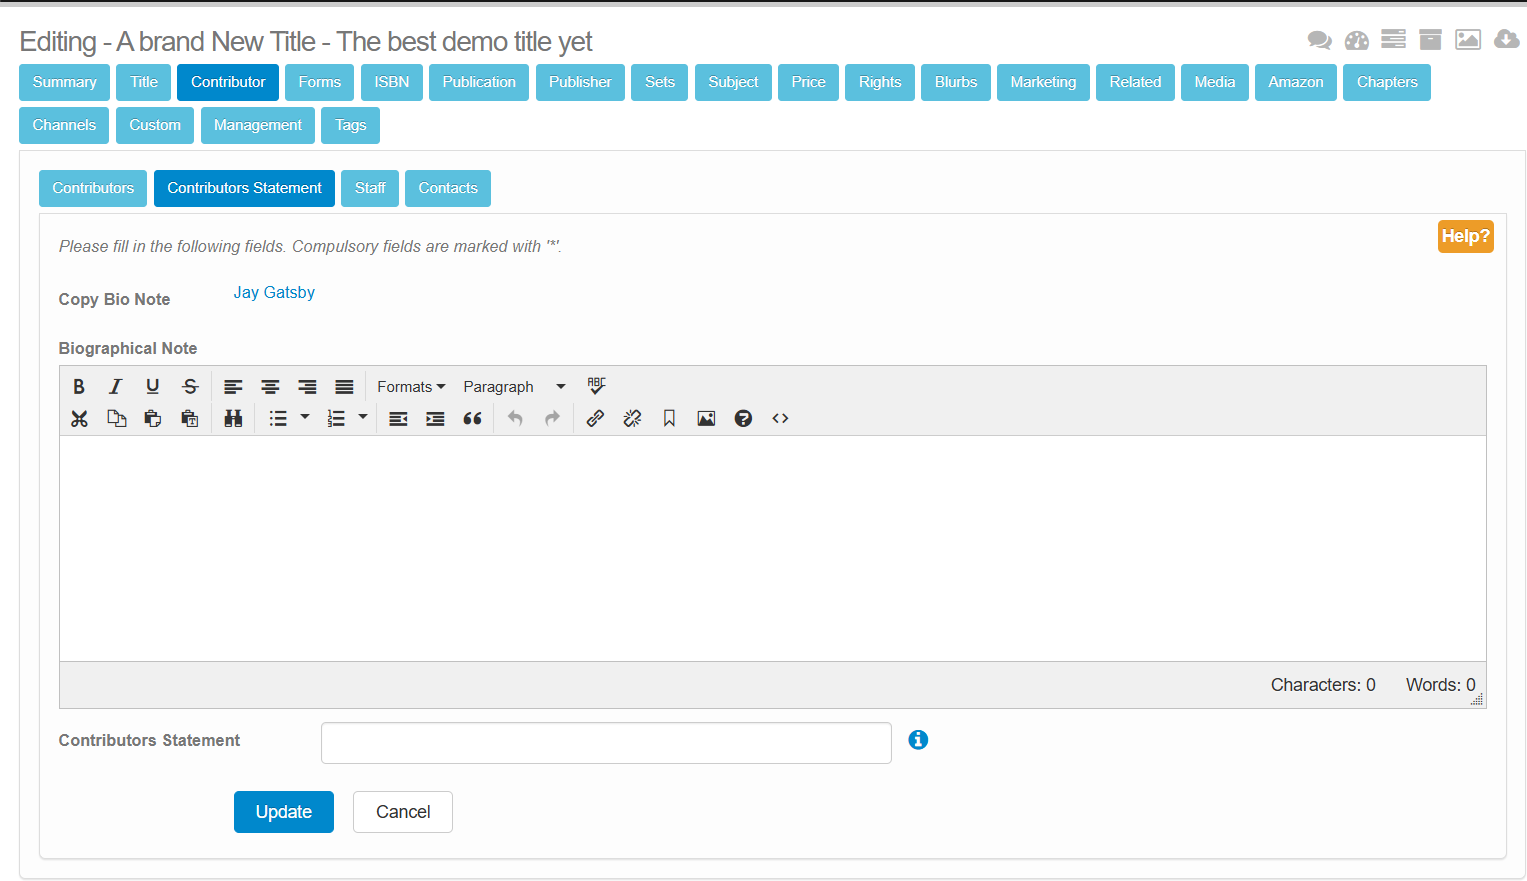Decrease indent in editor
Screen dimensions: 1527x881
click(x=398, y=419)
